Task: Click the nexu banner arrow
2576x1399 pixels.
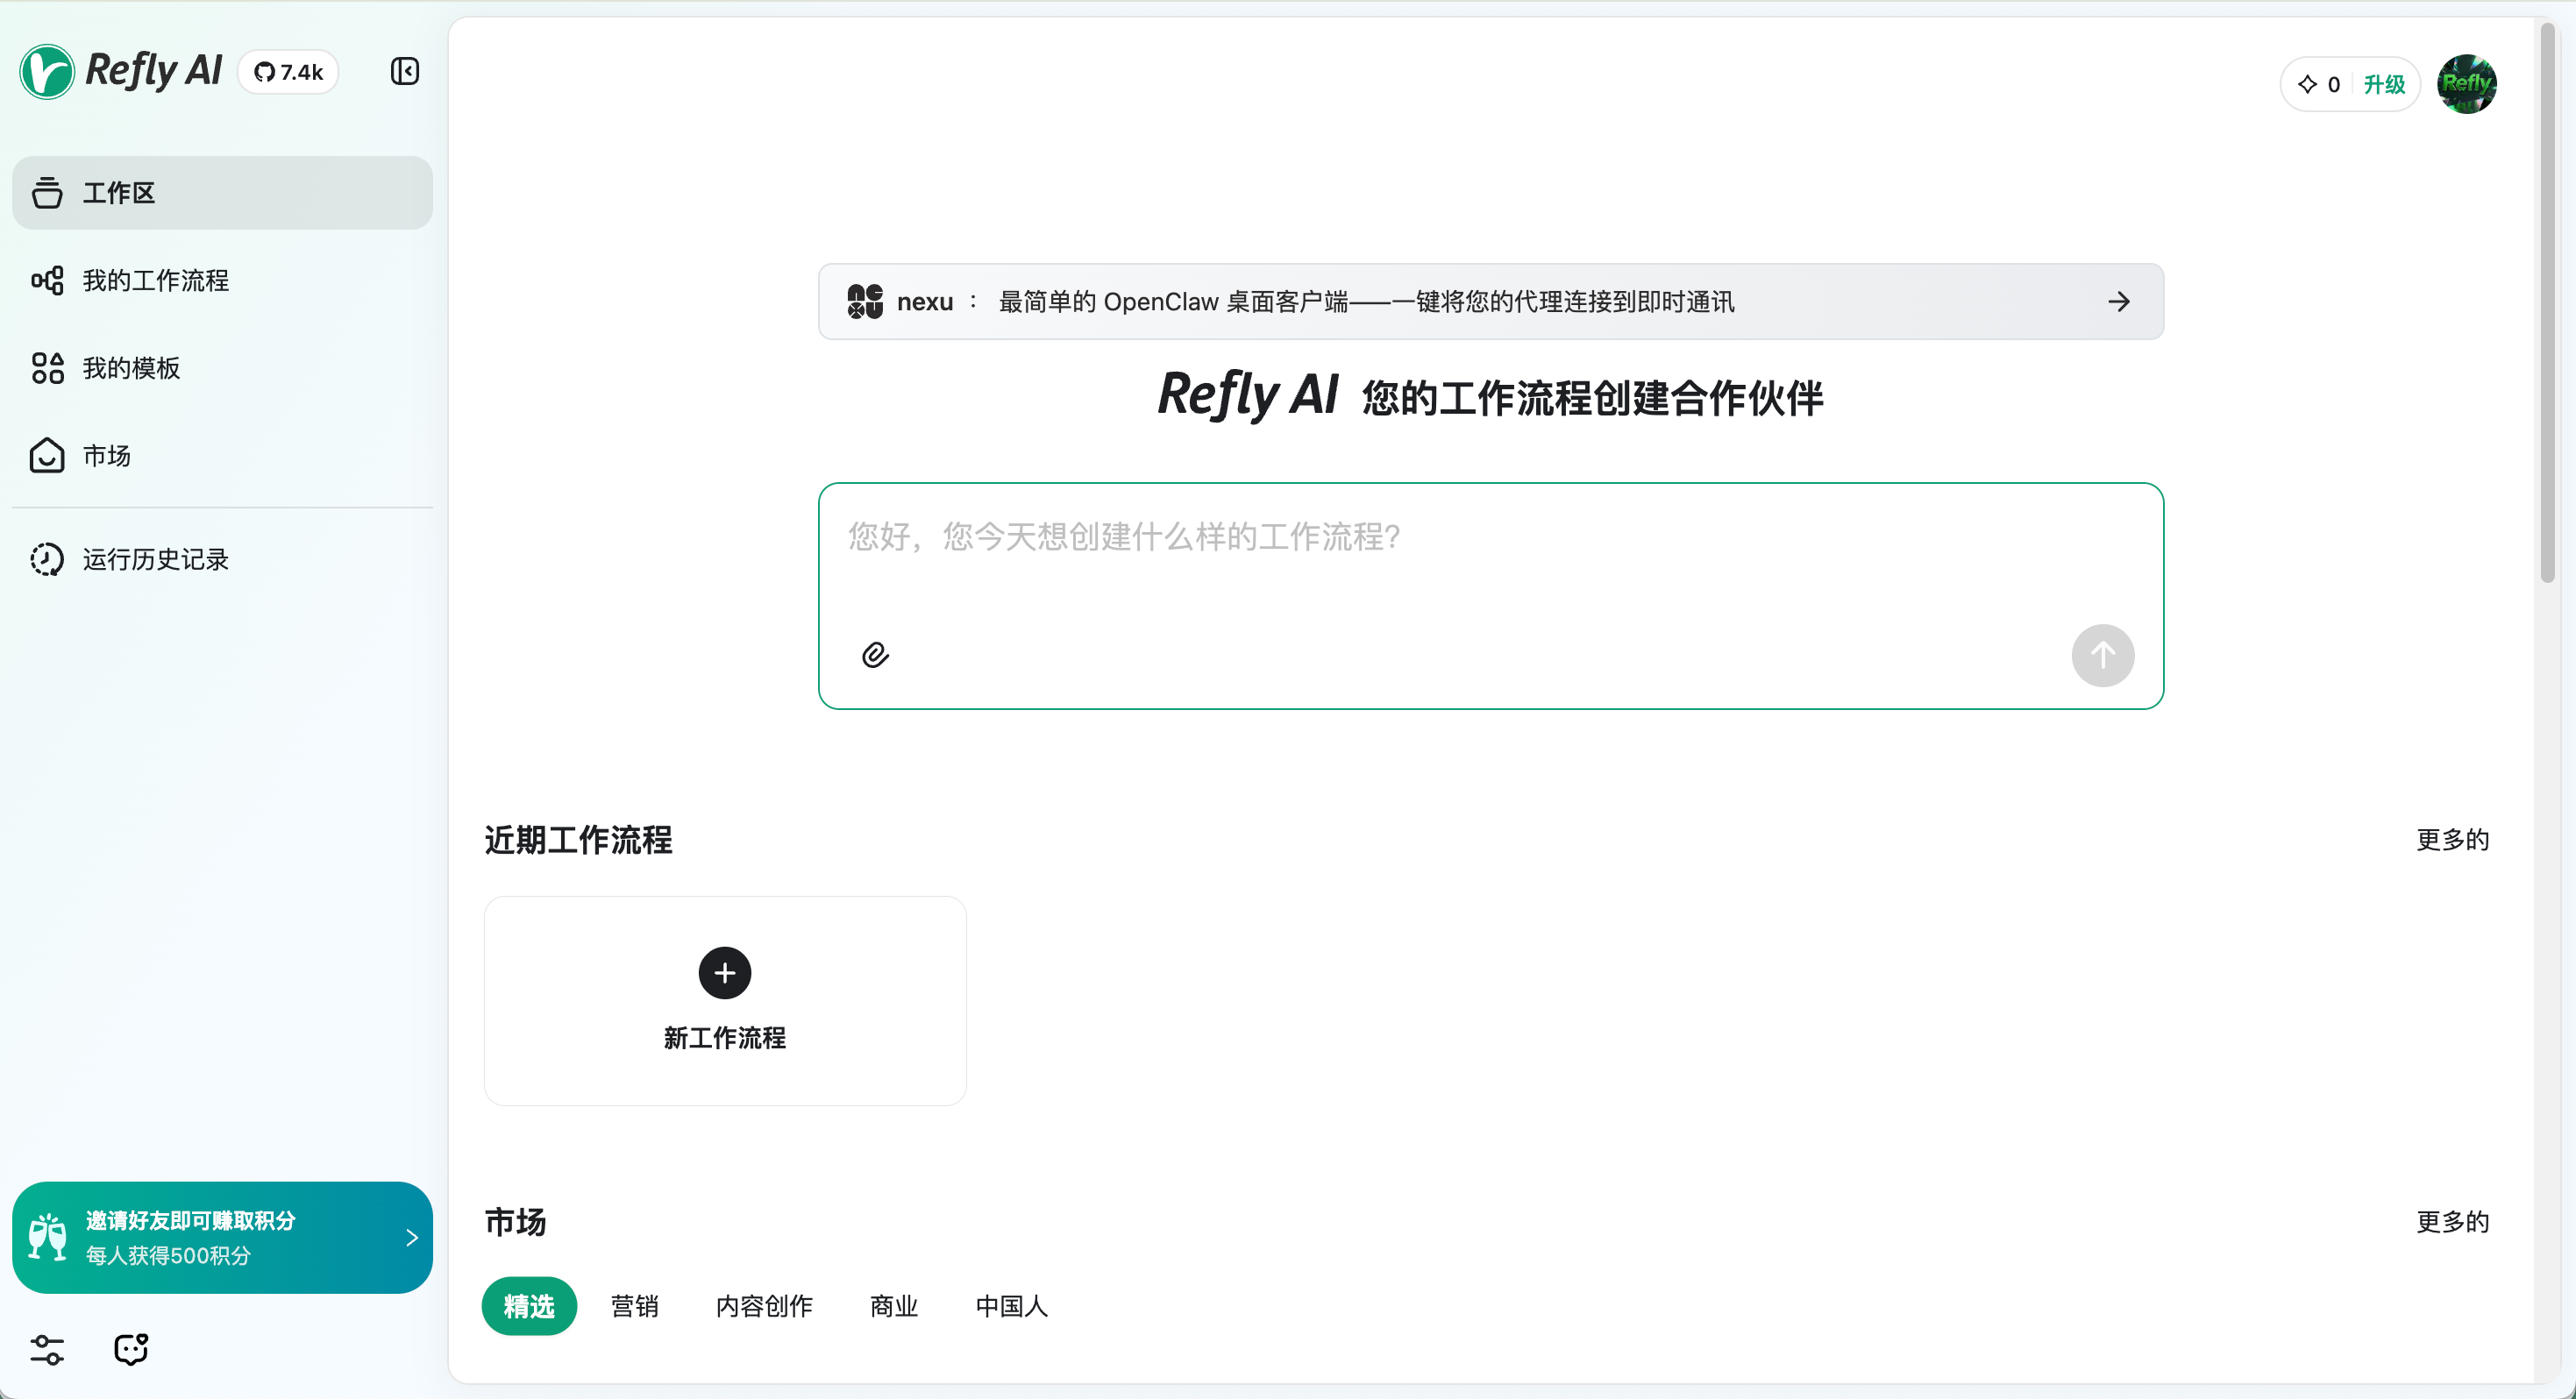Action: tap(2119, 302)
